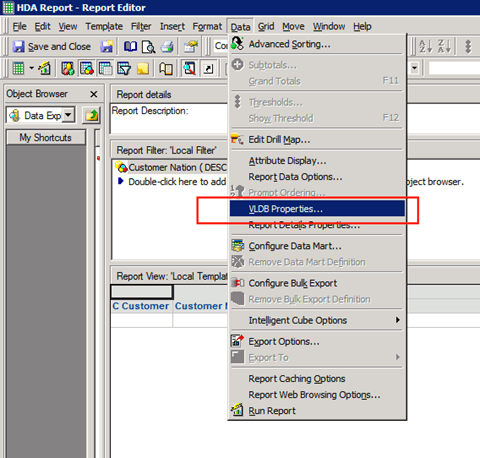Open the Data Exp dropdown arrow
Image resolution: width=480 pixels, height=458 pixels.
[68, 115]
